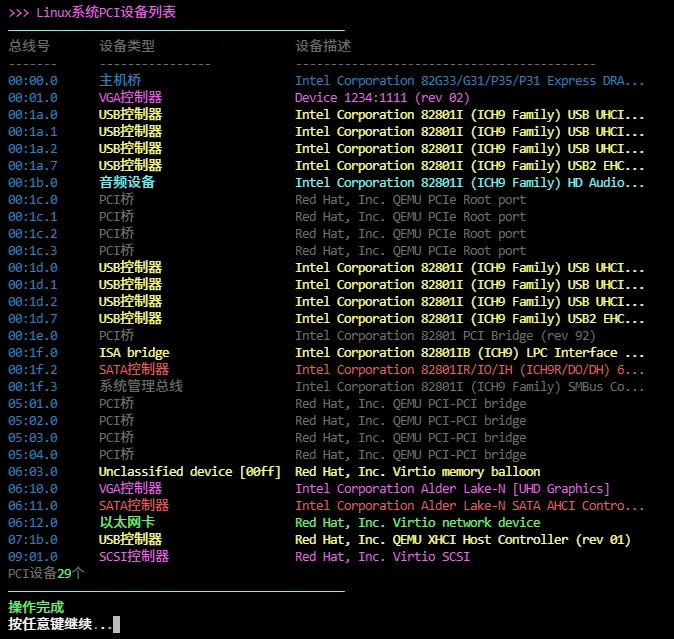
Task: Click the 系统管理总线 entry
Action: click(141, 386)
